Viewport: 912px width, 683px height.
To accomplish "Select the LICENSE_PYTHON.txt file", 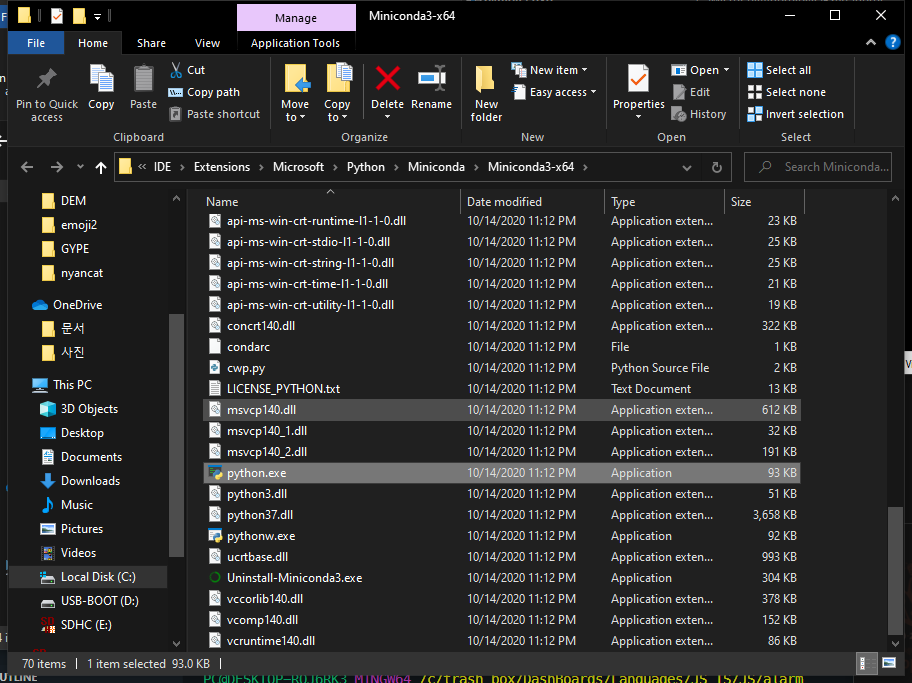I will tap(502, 389).
